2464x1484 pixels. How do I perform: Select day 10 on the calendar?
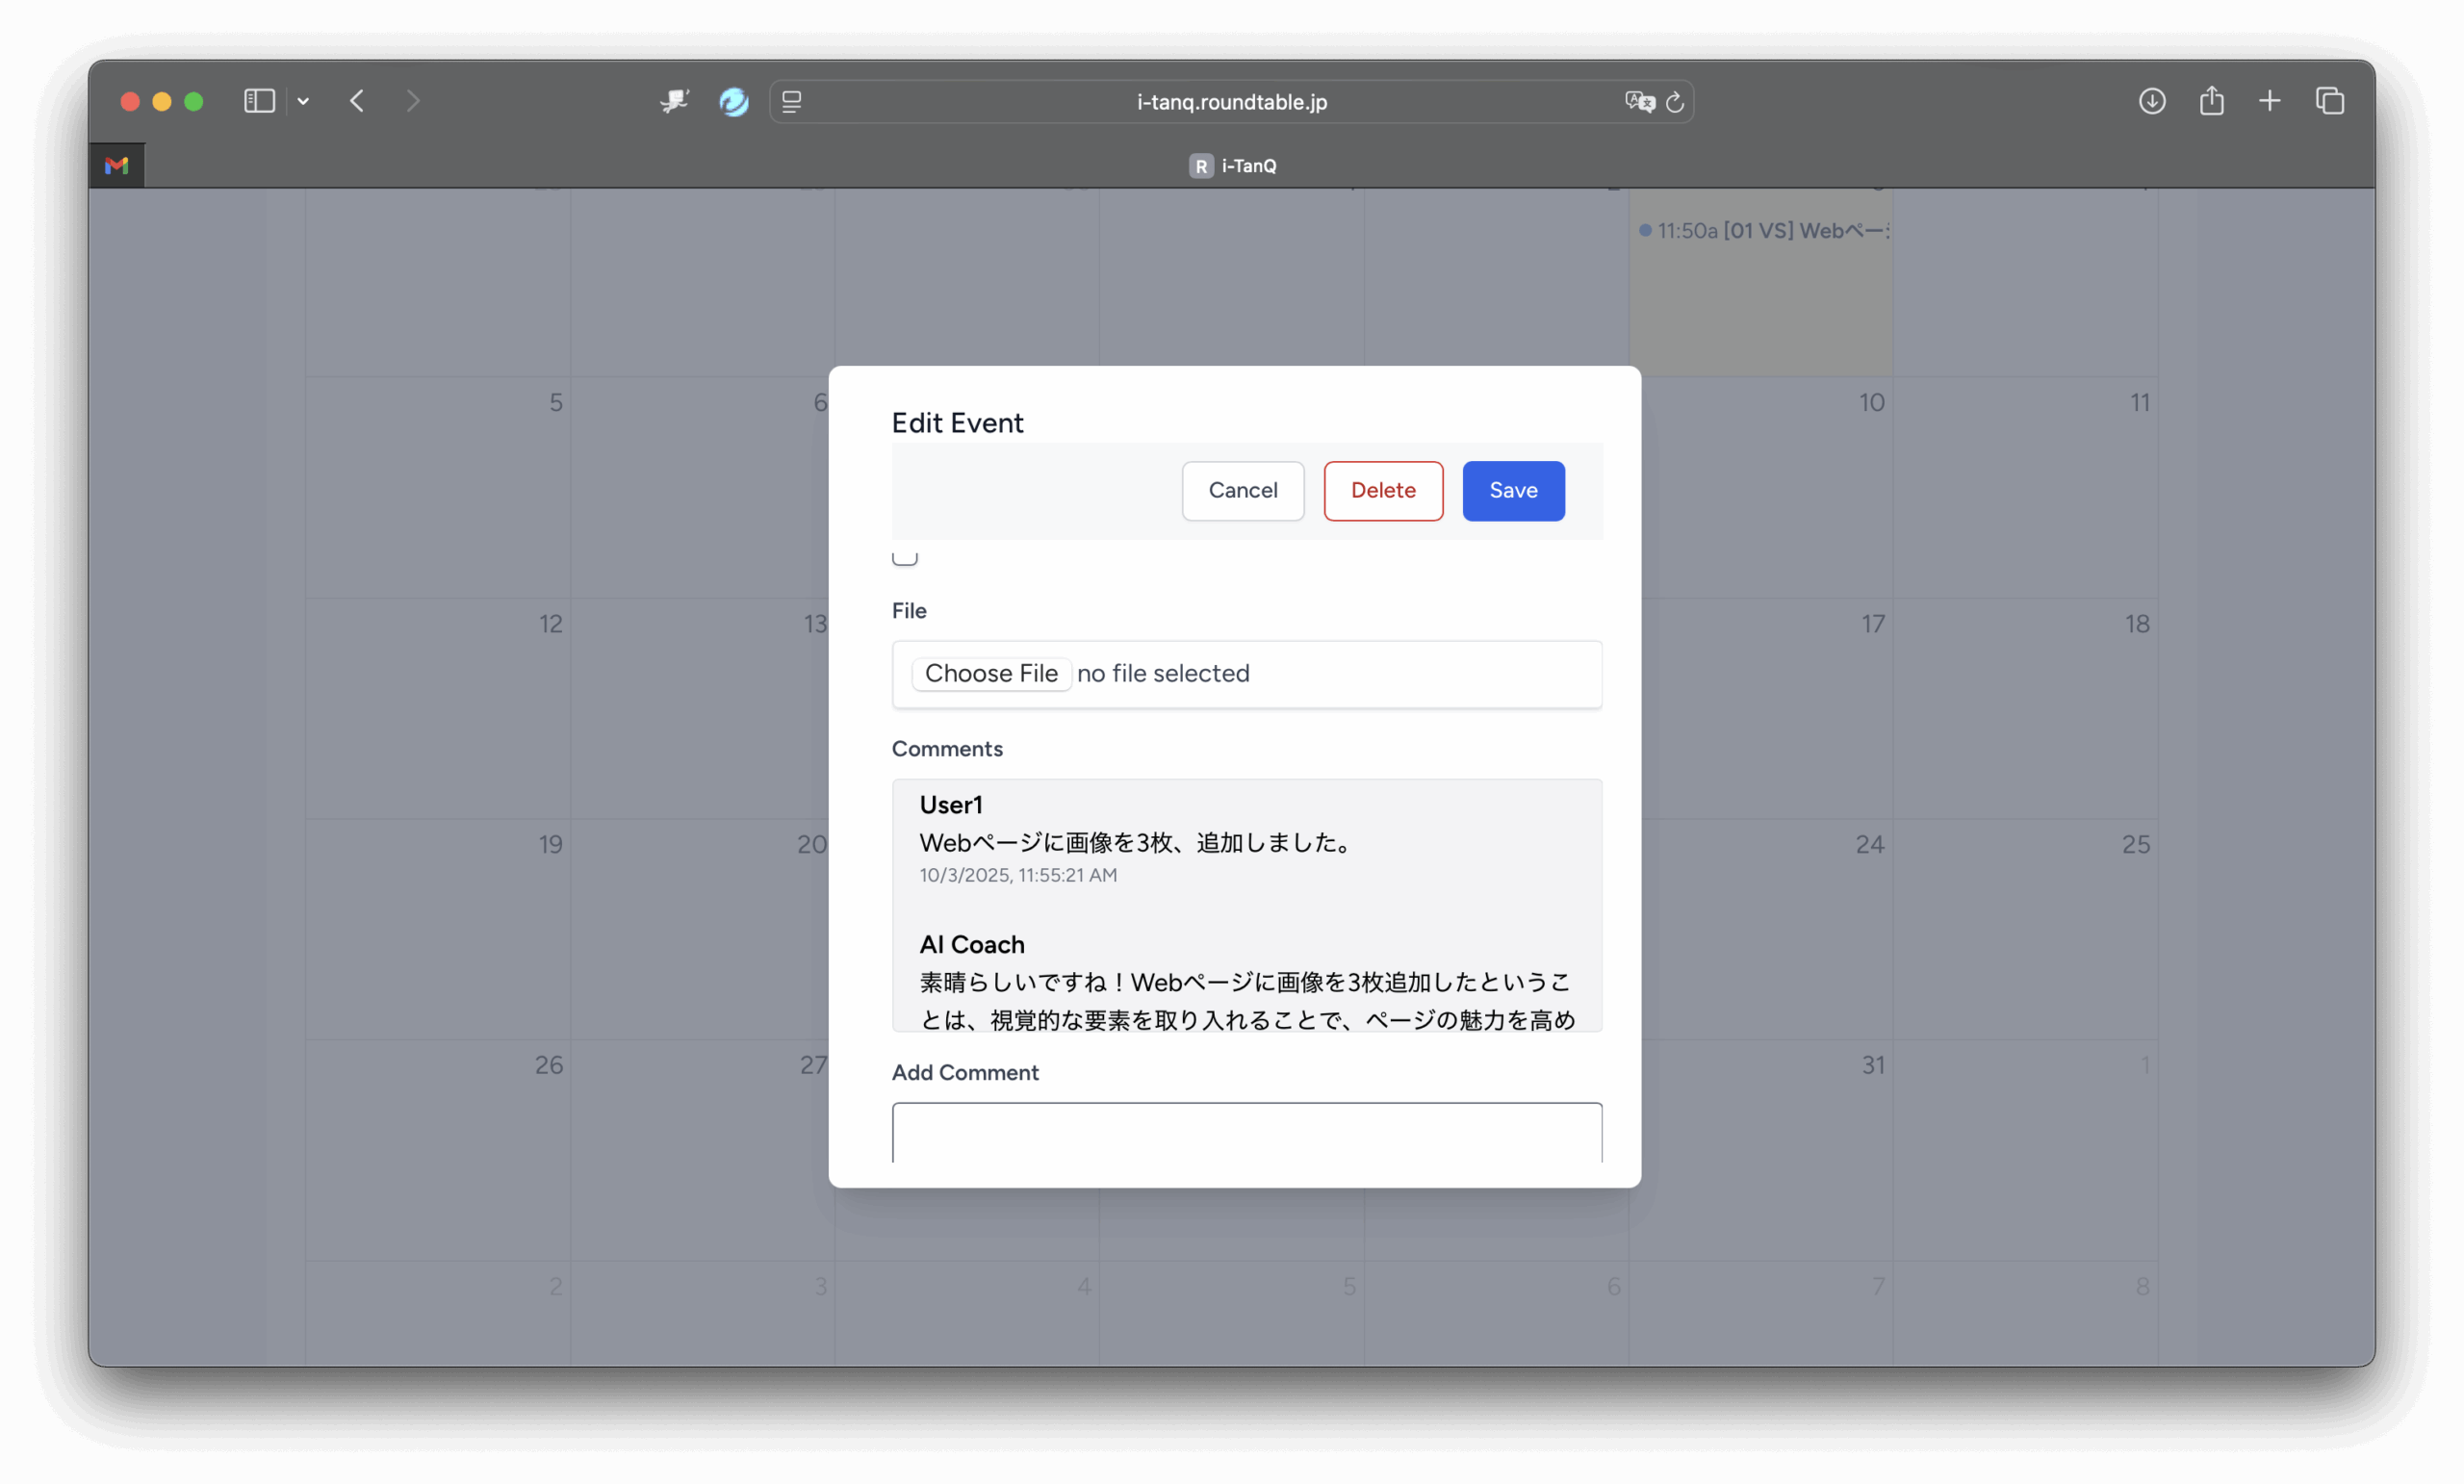click(x=1871, y=402)
